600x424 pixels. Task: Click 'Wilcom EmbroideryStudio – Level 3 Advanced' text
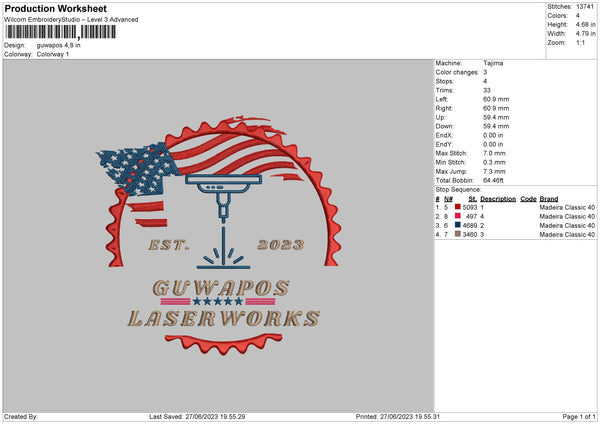pos(71,20)
